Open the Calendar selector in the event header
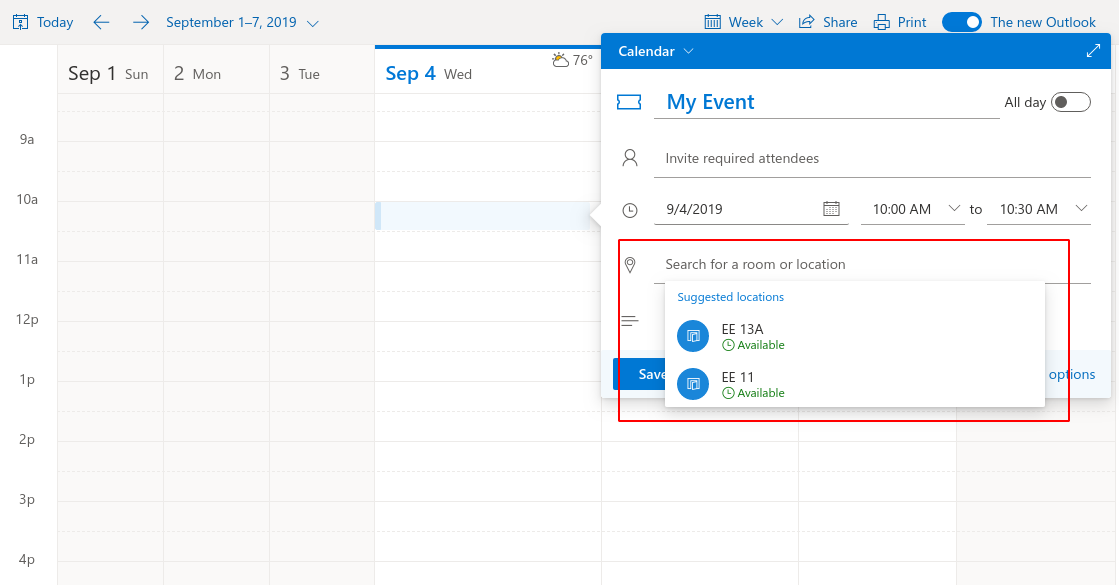The height and width of the screenshot is (585, 1119). 655,51
